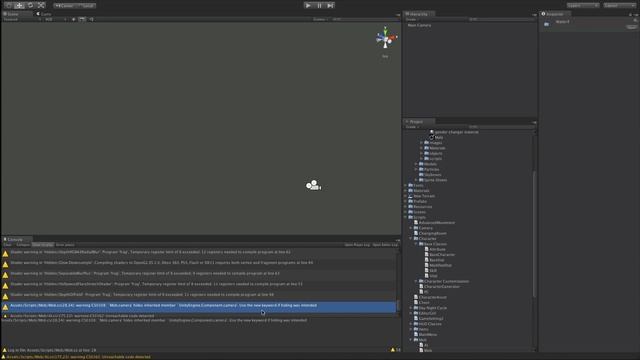The image size is (640, 360).
Task: Expand the Materials folder in Project
Action: pyautogui.click(x=406, y=191)
